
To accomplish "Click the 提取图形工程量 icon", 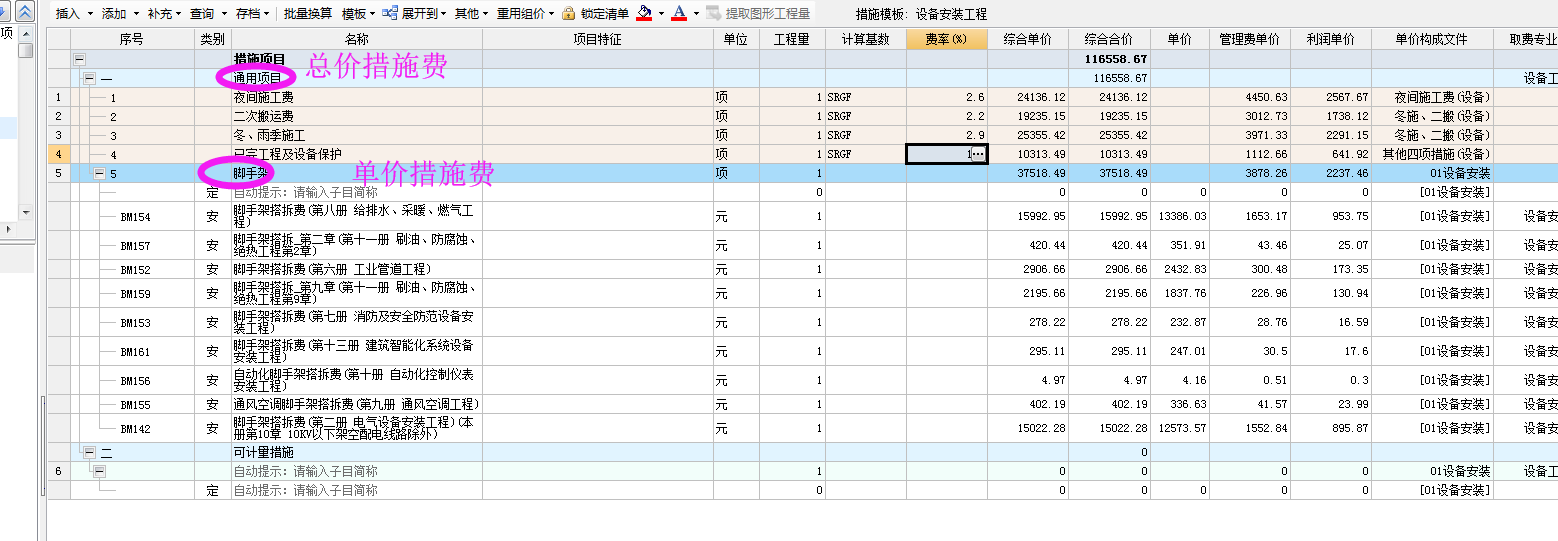I will click(713, 14).
